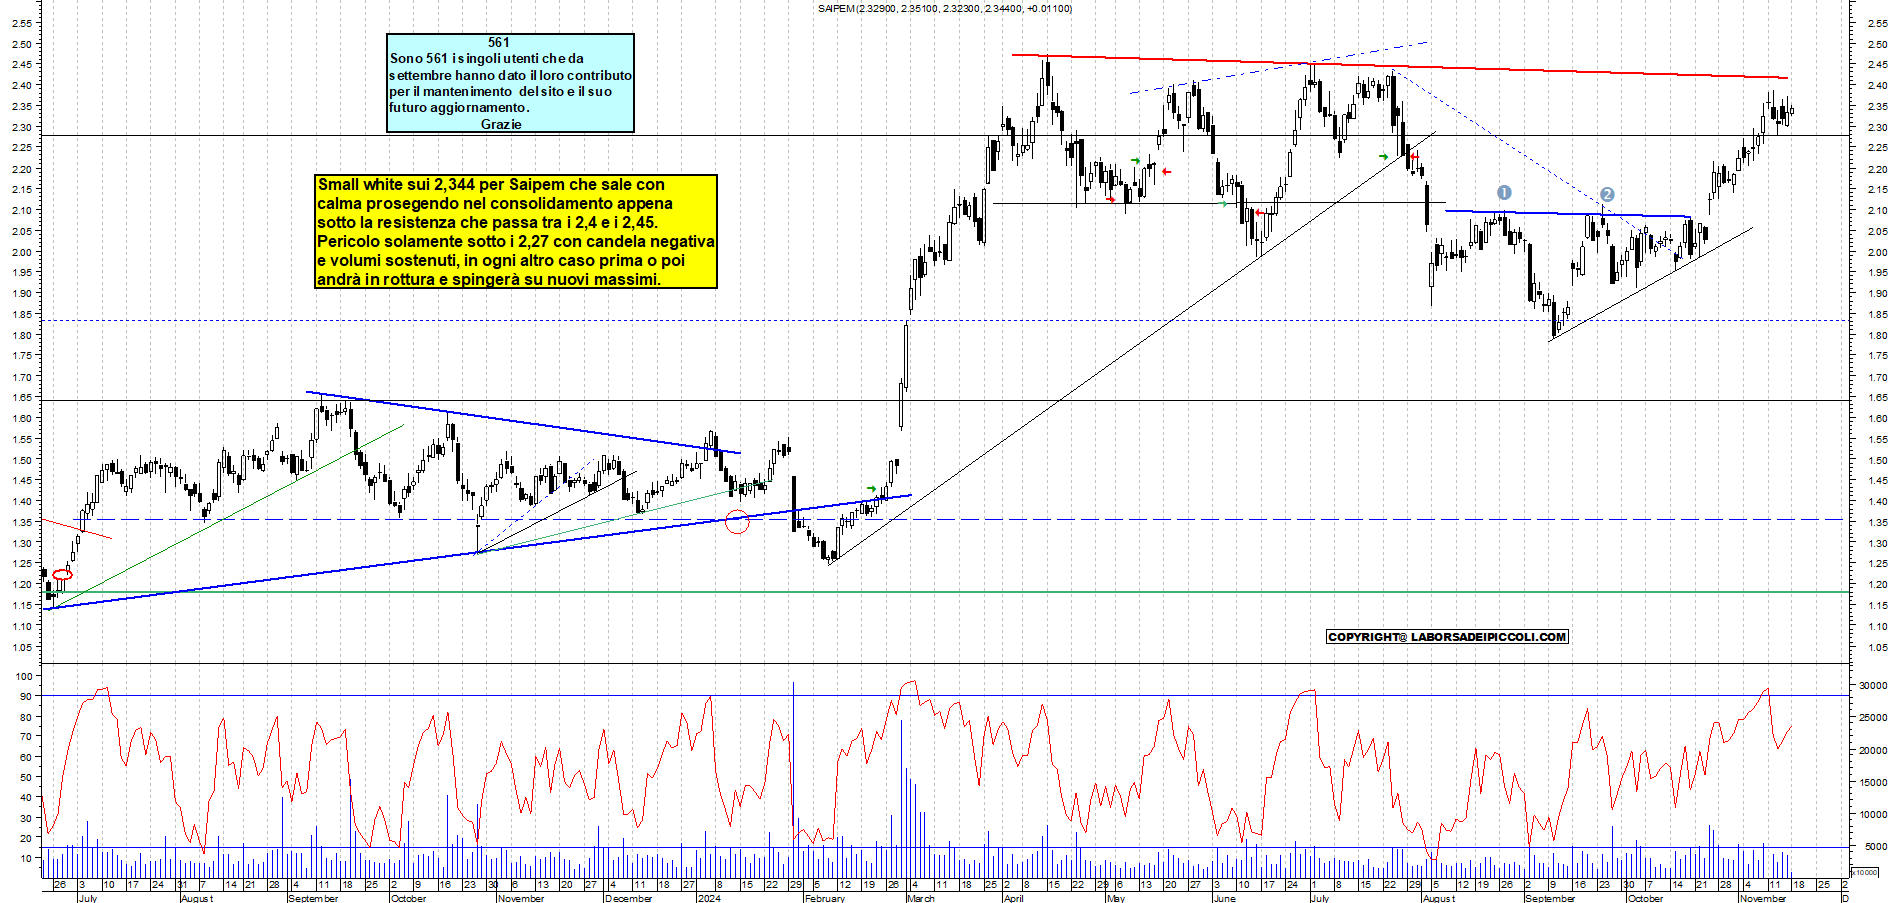Click the 'April' month label on time axis
The image size is (1890, 903).
coord(1013,898)
